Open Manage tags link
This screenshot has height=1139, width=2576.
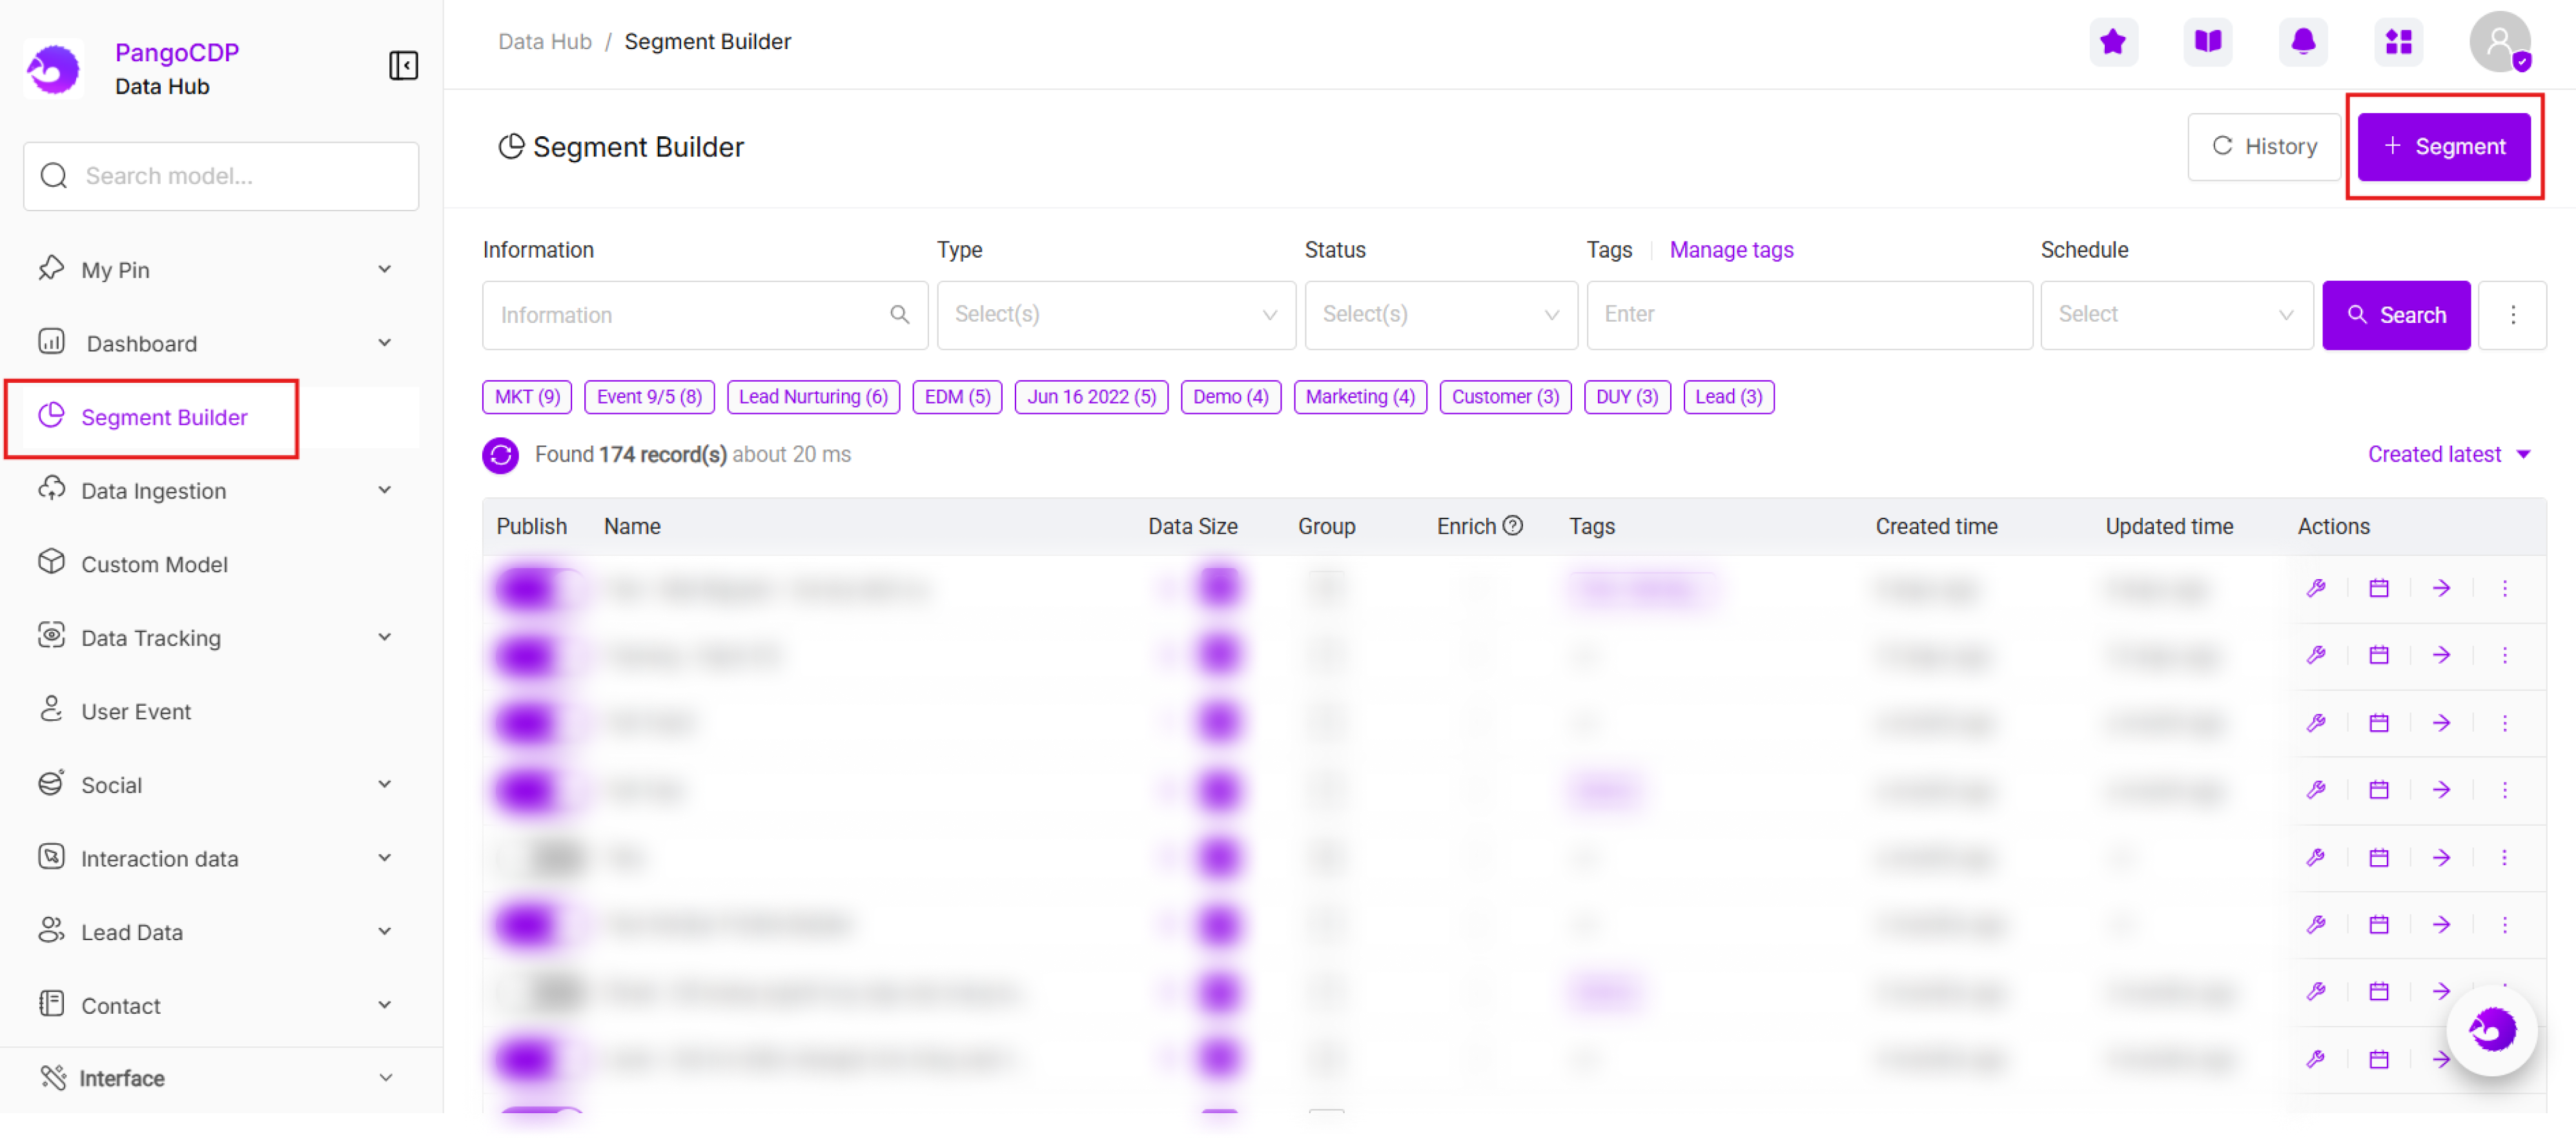pos(1731,250)
